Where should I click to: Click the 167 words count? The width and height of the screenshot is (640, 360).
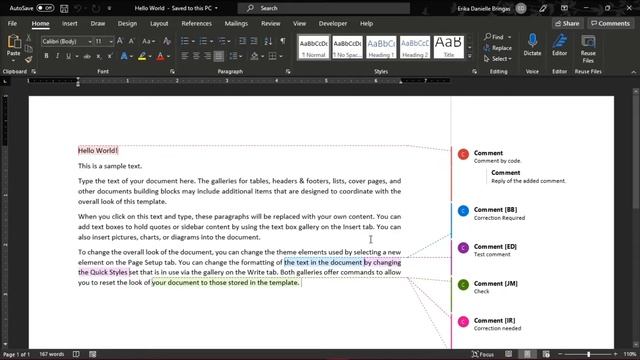[x=52, y=354]
